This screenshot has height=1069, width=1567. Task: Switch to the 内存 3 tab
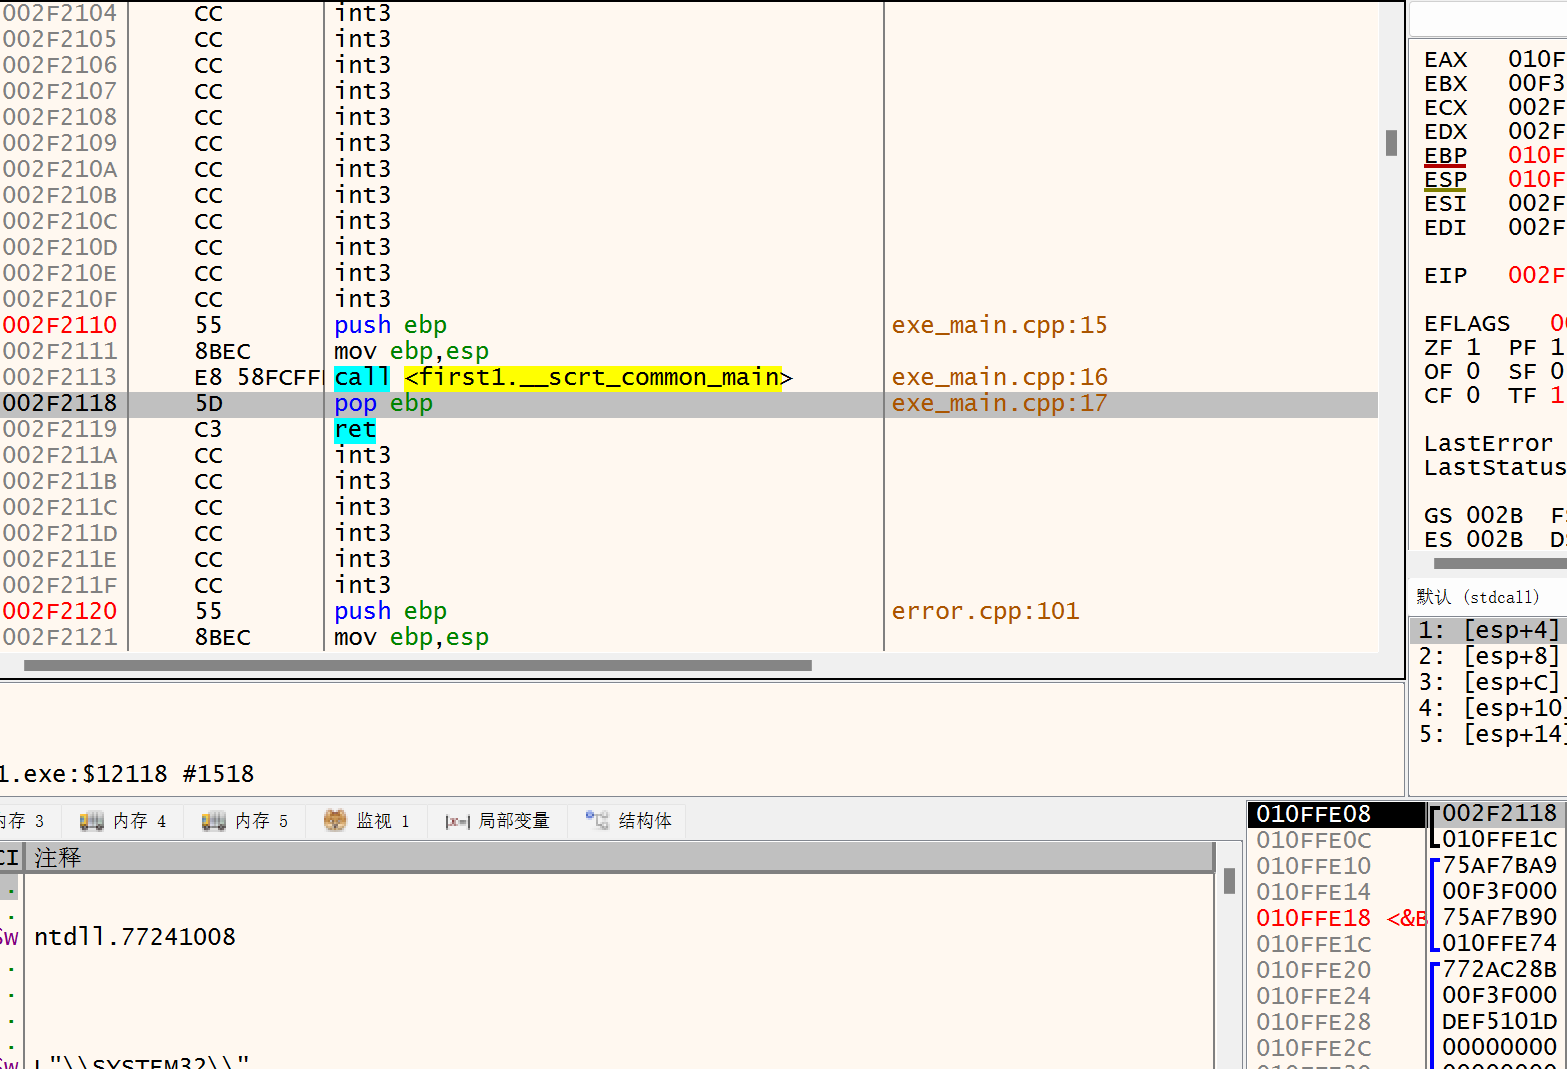[24, 821]
